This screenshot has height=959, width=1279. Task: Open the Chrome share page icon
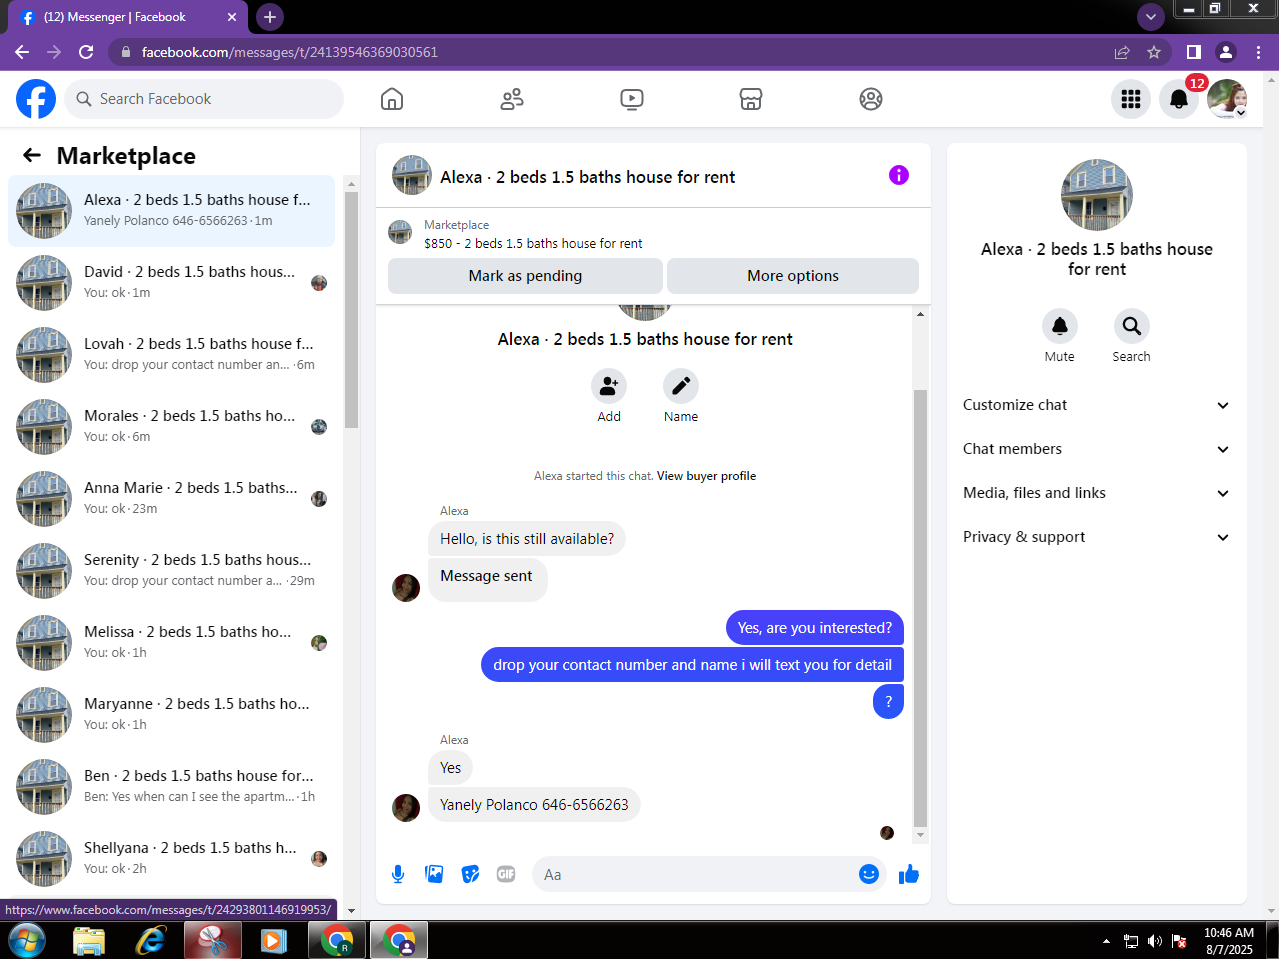1122,52
